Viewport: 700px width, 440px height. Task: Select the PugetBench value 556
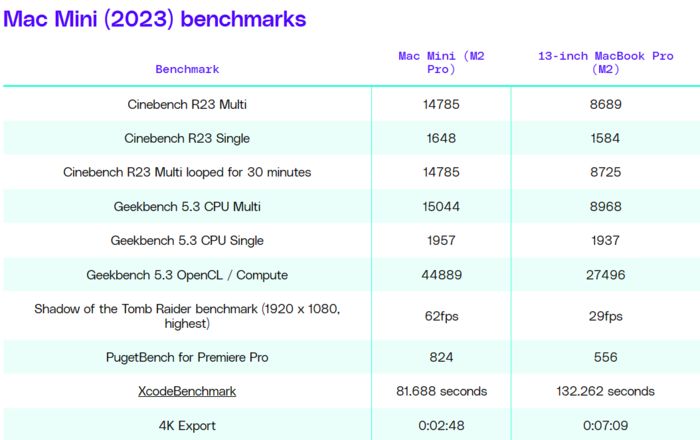(x=605, y=357)
